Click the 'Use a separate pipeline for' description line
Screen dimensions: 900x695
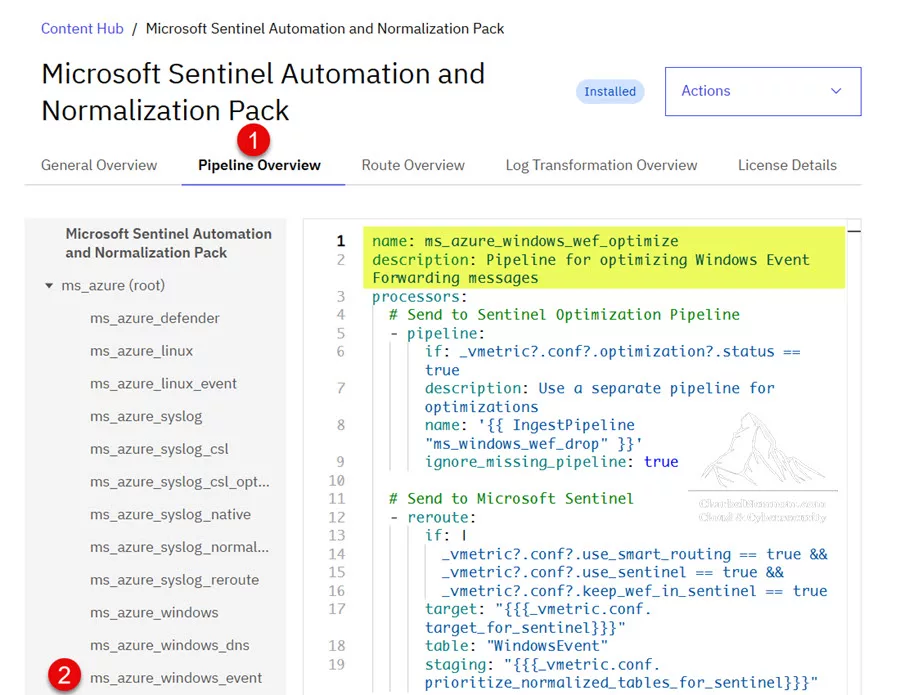(599, 397)
